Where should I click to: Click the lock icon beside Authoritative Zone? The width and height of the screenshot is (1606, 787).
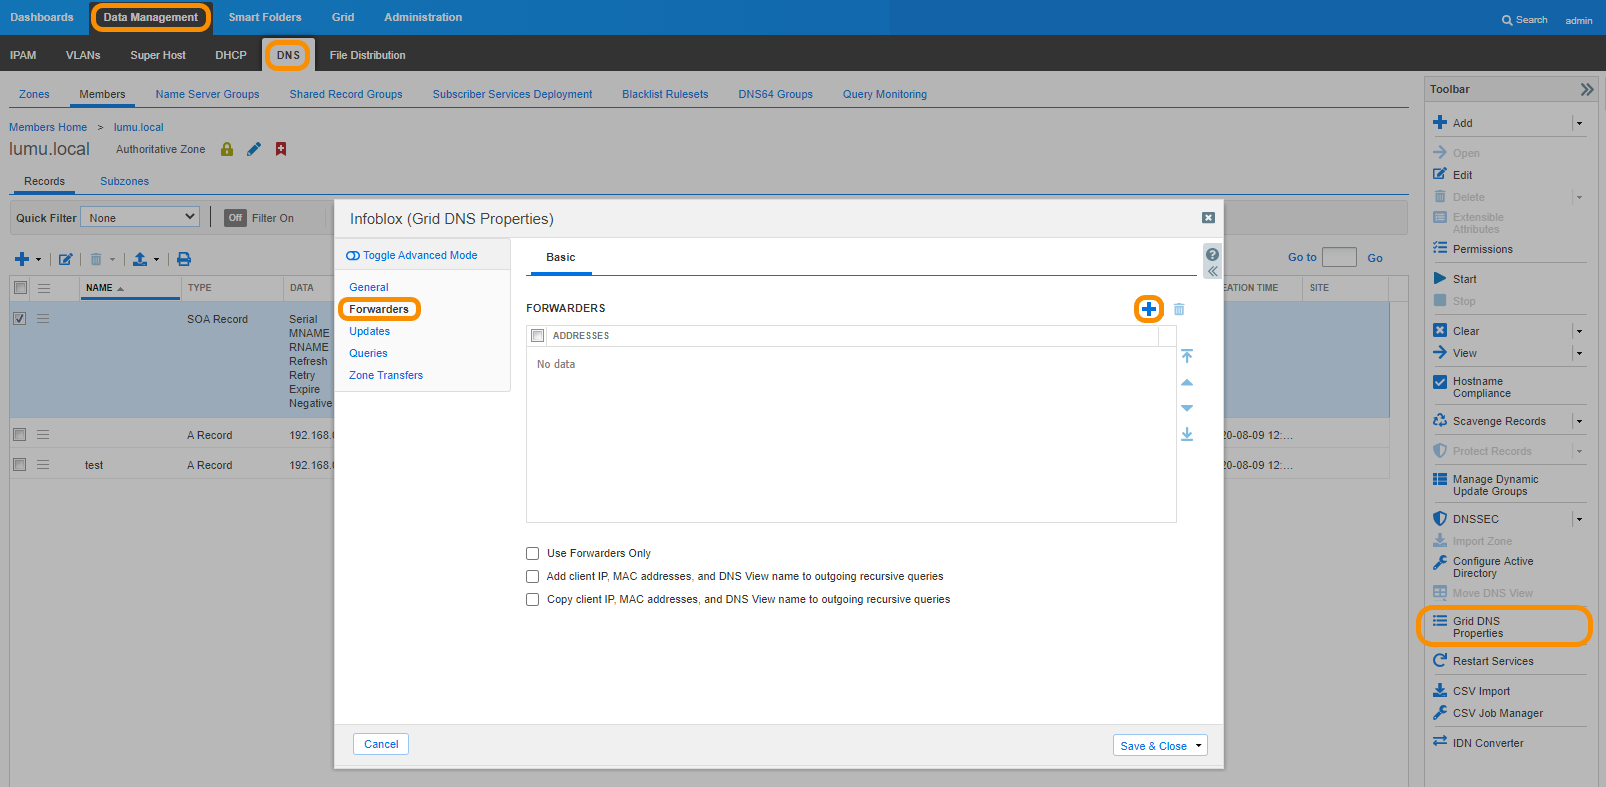[x=227, y=149]
